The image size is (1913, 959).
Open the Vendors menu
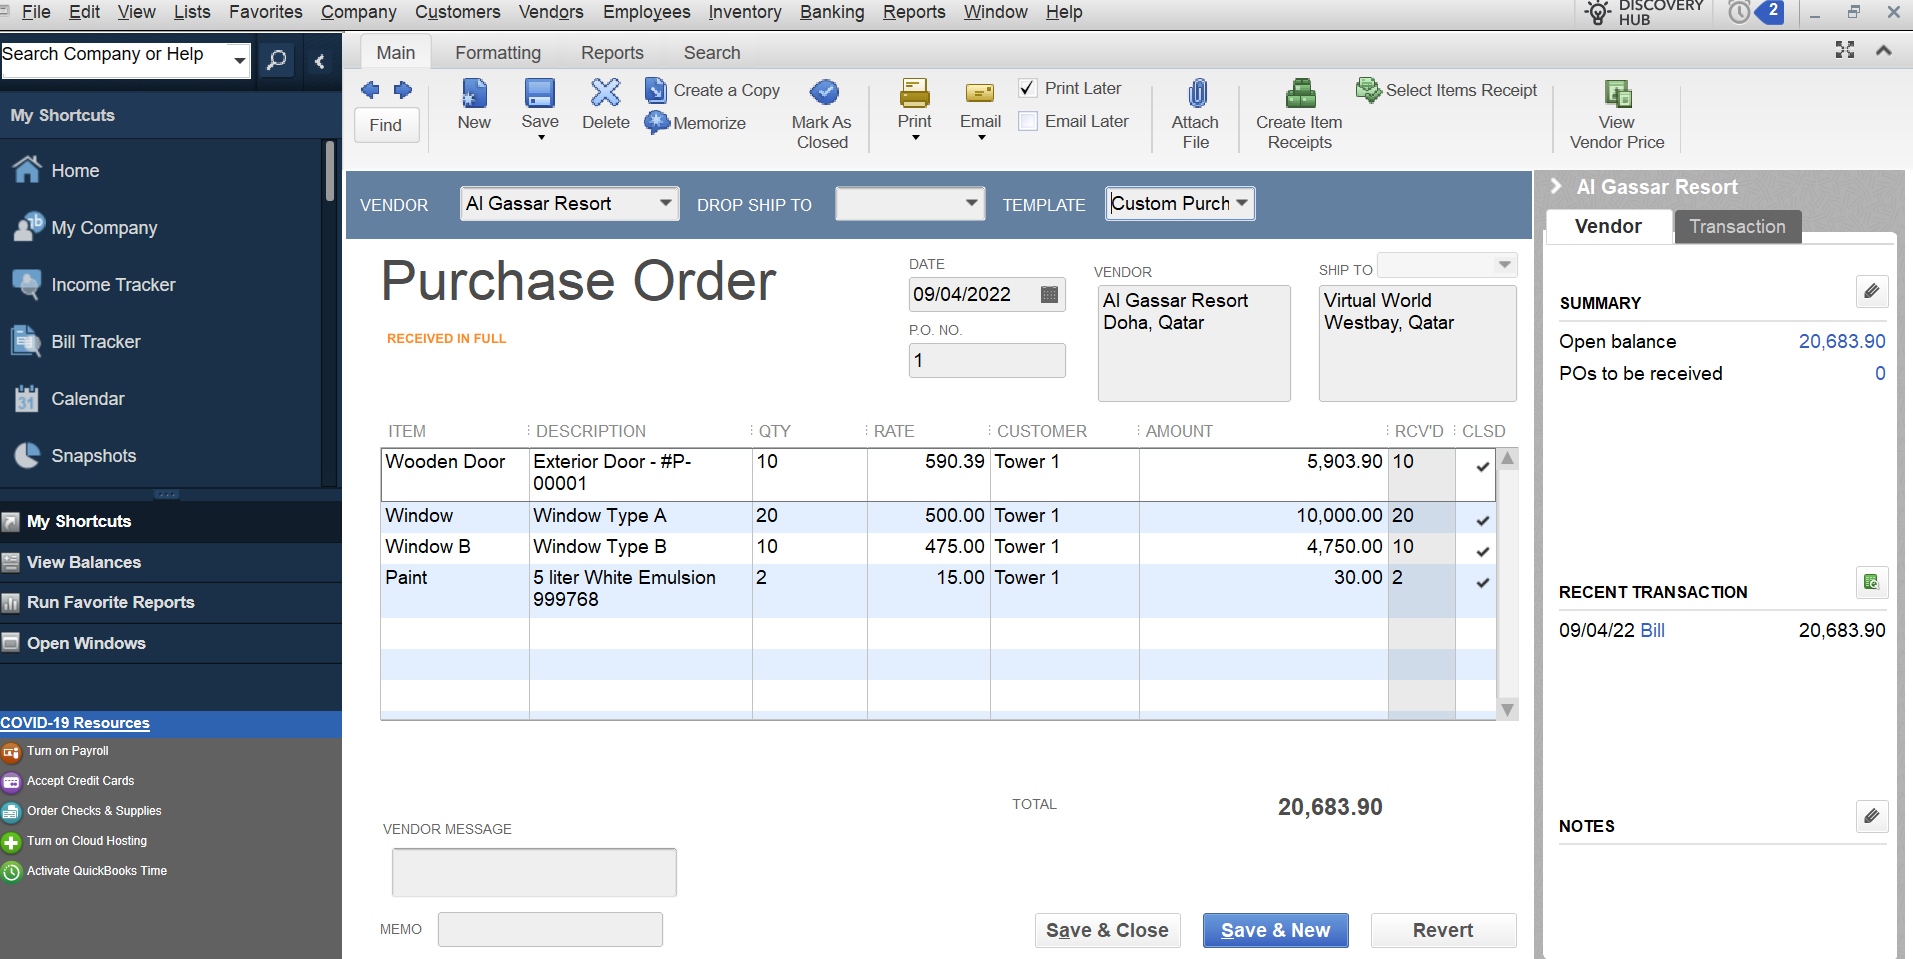click(551, 12)
